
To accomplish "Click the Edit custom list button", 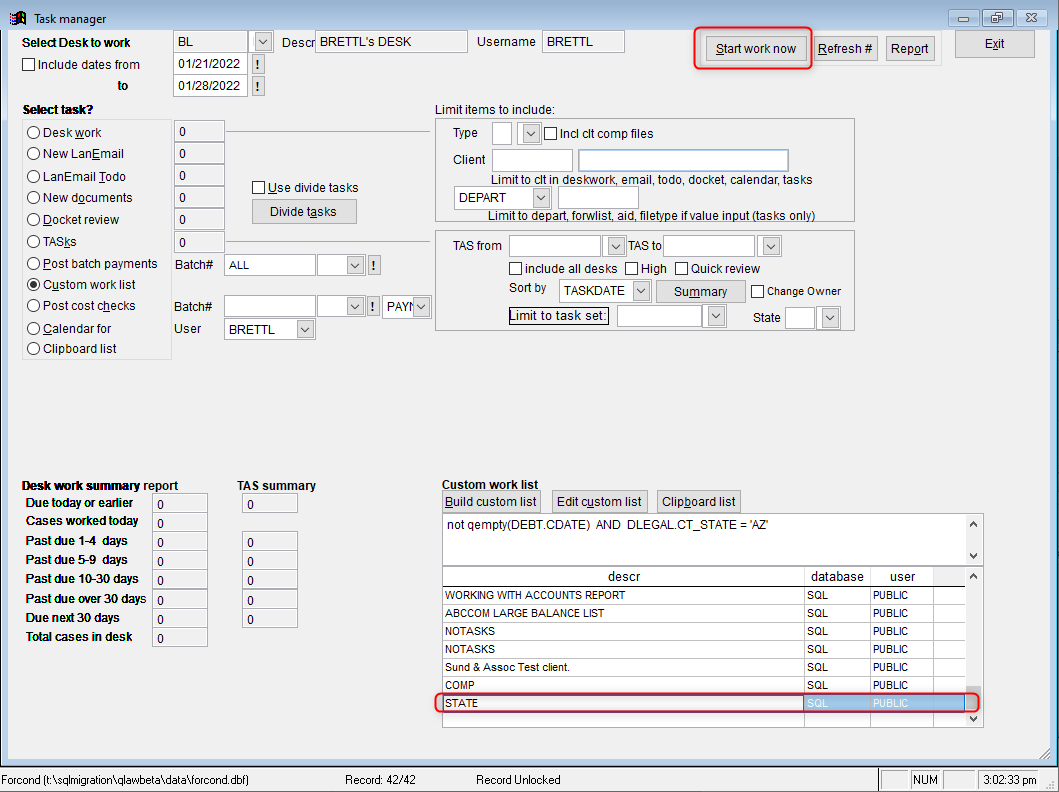I will (599, 502).
